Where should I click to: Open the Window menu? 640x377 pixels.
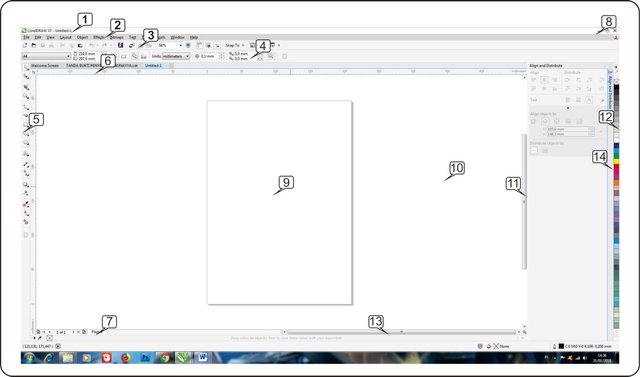[177, 37]
